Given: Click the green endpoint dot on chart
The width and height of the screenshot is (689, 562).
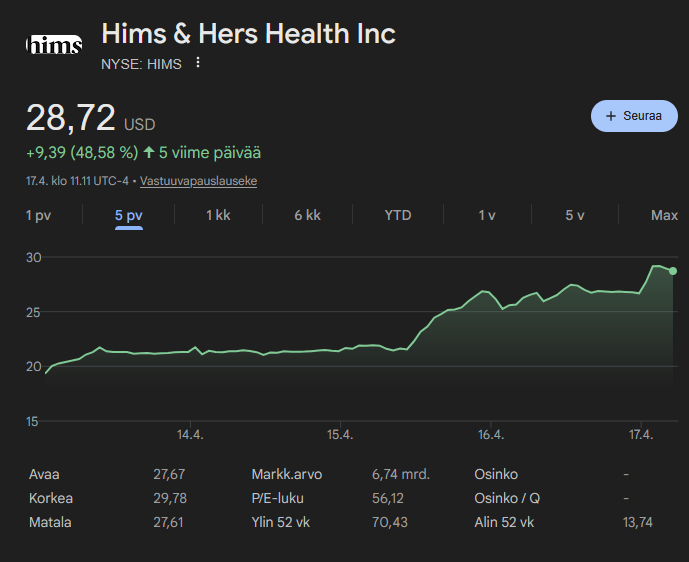Looking at the screenshot, I should click(x=673, y=271).
